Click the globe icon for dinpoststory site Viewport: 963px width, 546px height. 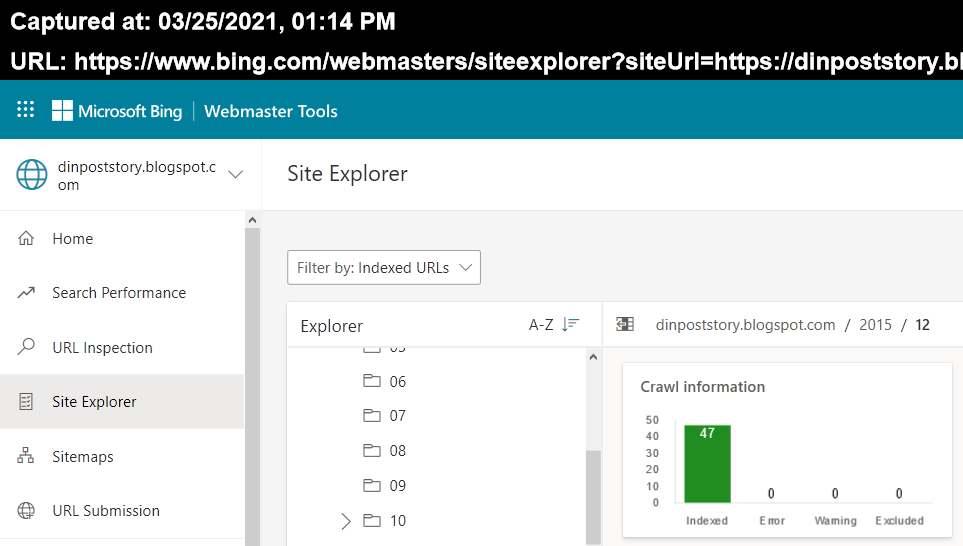32,174
